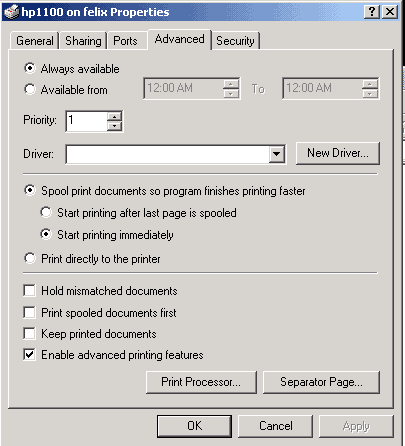The width and height of the screenshot is (405, 446).
Task: Click up arrow on start time spinner
Action: pyautogui.click(x=231, y=84)
